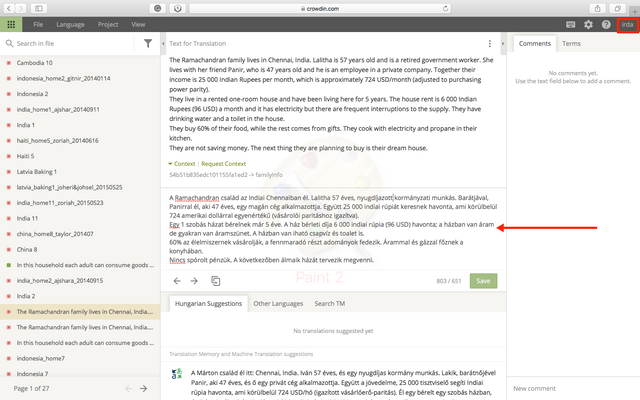Viewport: 640px width, 400px height.
Task: Open the keyboard shortcuts icon
Action: click(x=571, y=24)
